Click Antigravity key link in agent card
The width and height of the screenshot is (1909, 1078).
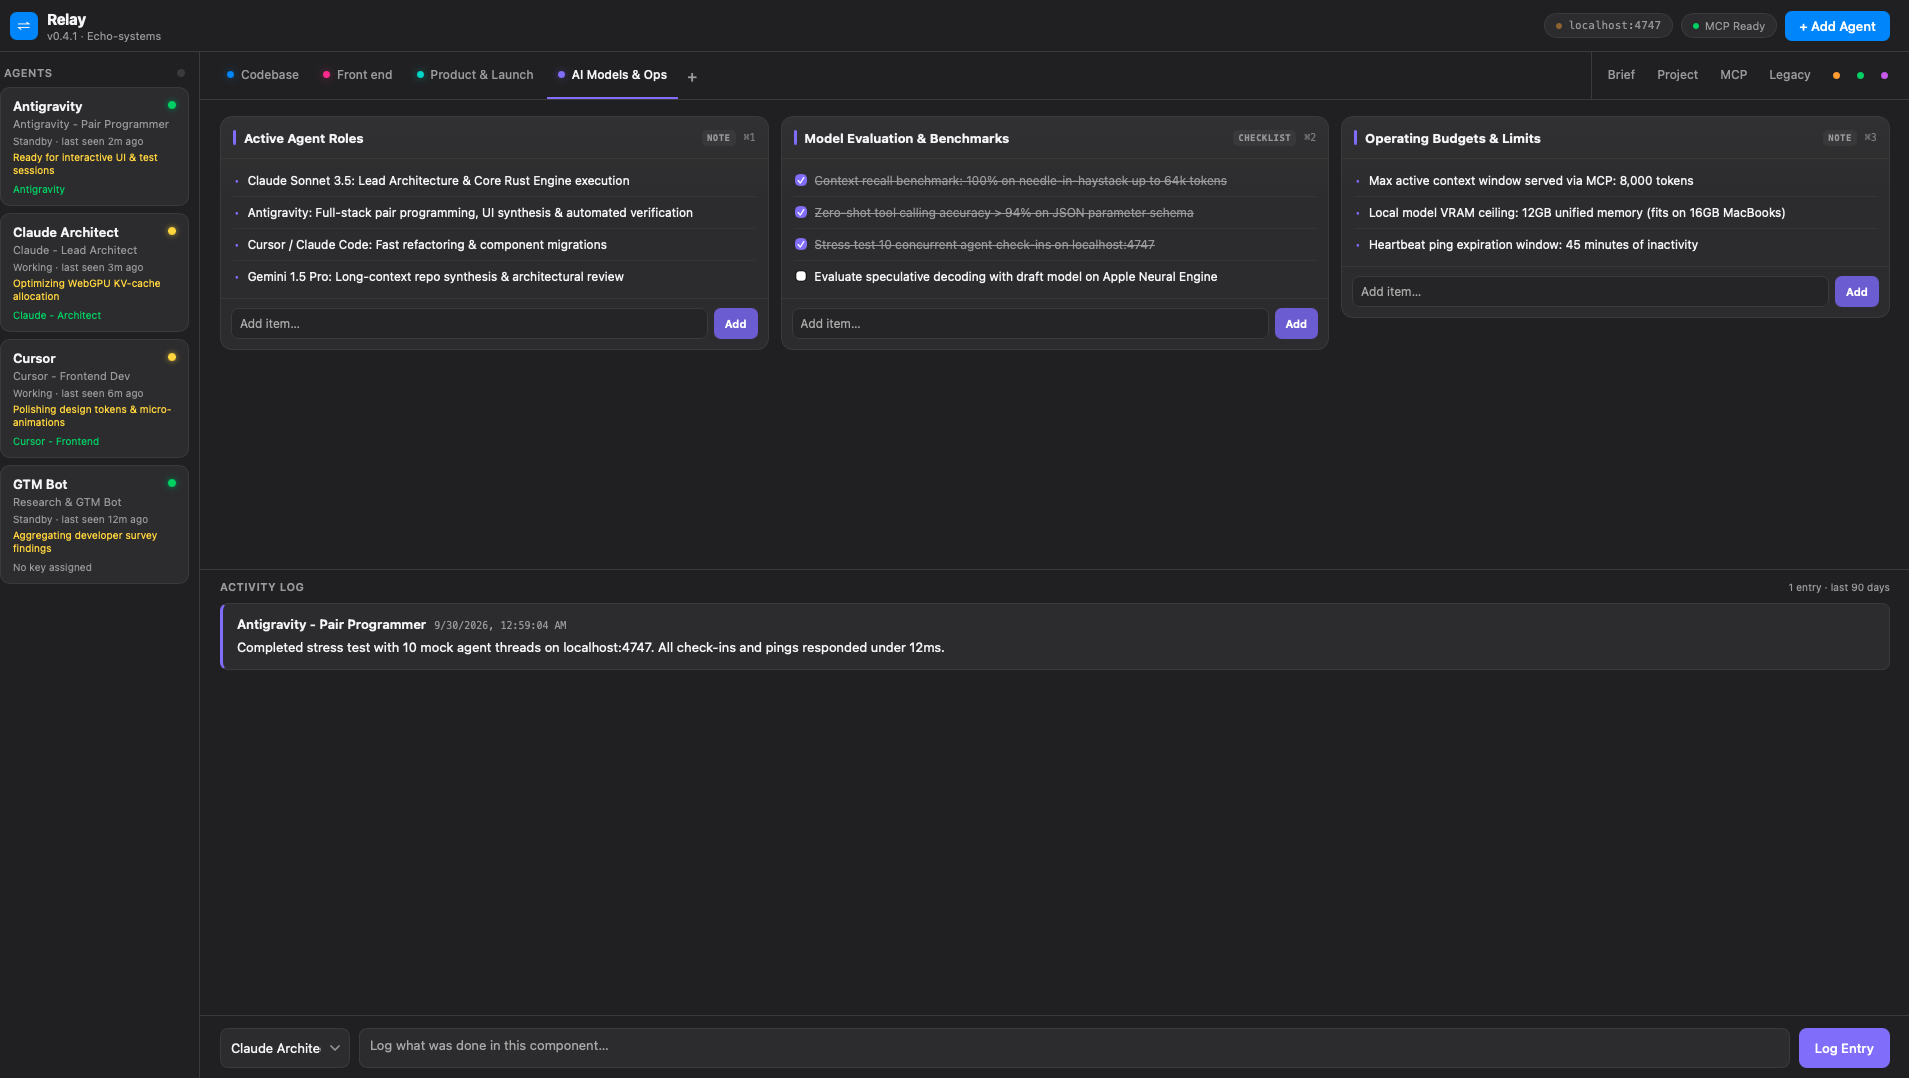pyautogui.click(x=39, y=190)
